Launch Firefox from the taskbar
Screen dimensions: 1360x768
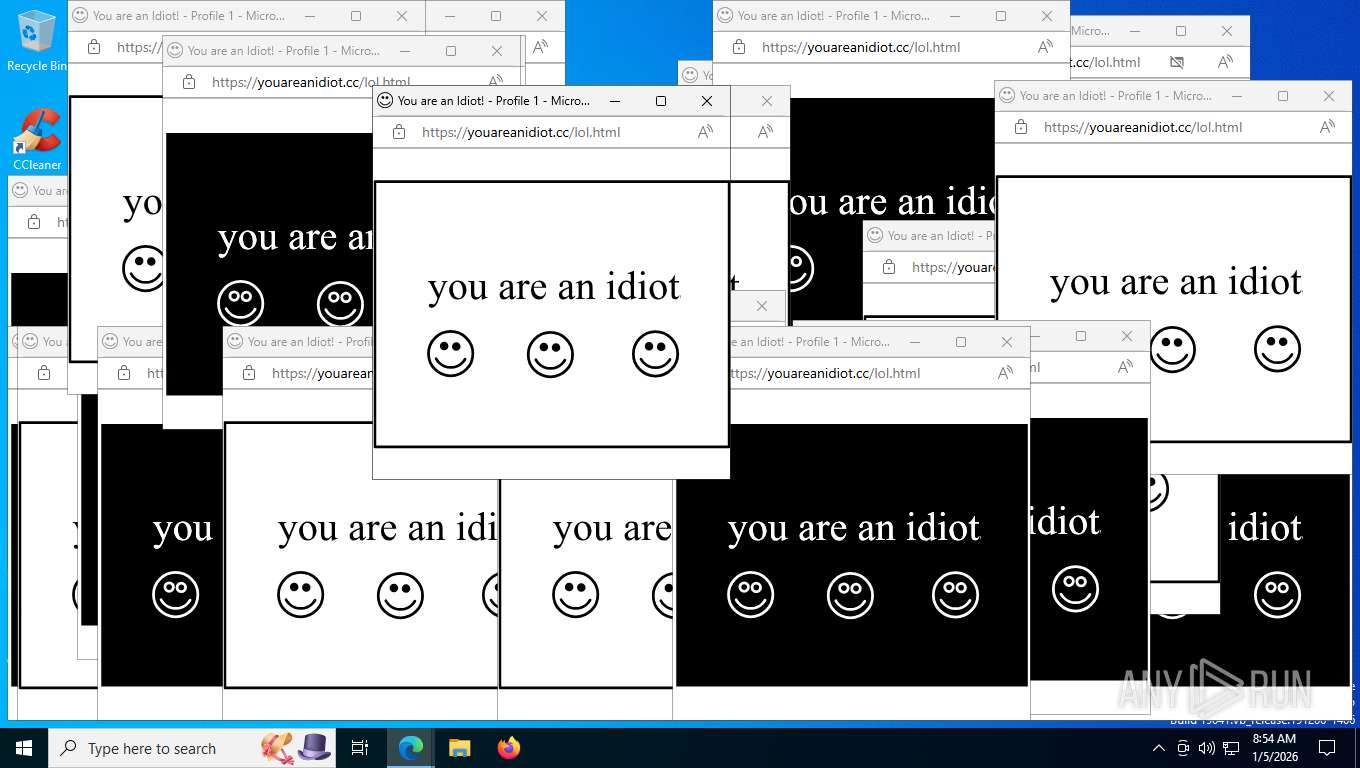point(509,748)
